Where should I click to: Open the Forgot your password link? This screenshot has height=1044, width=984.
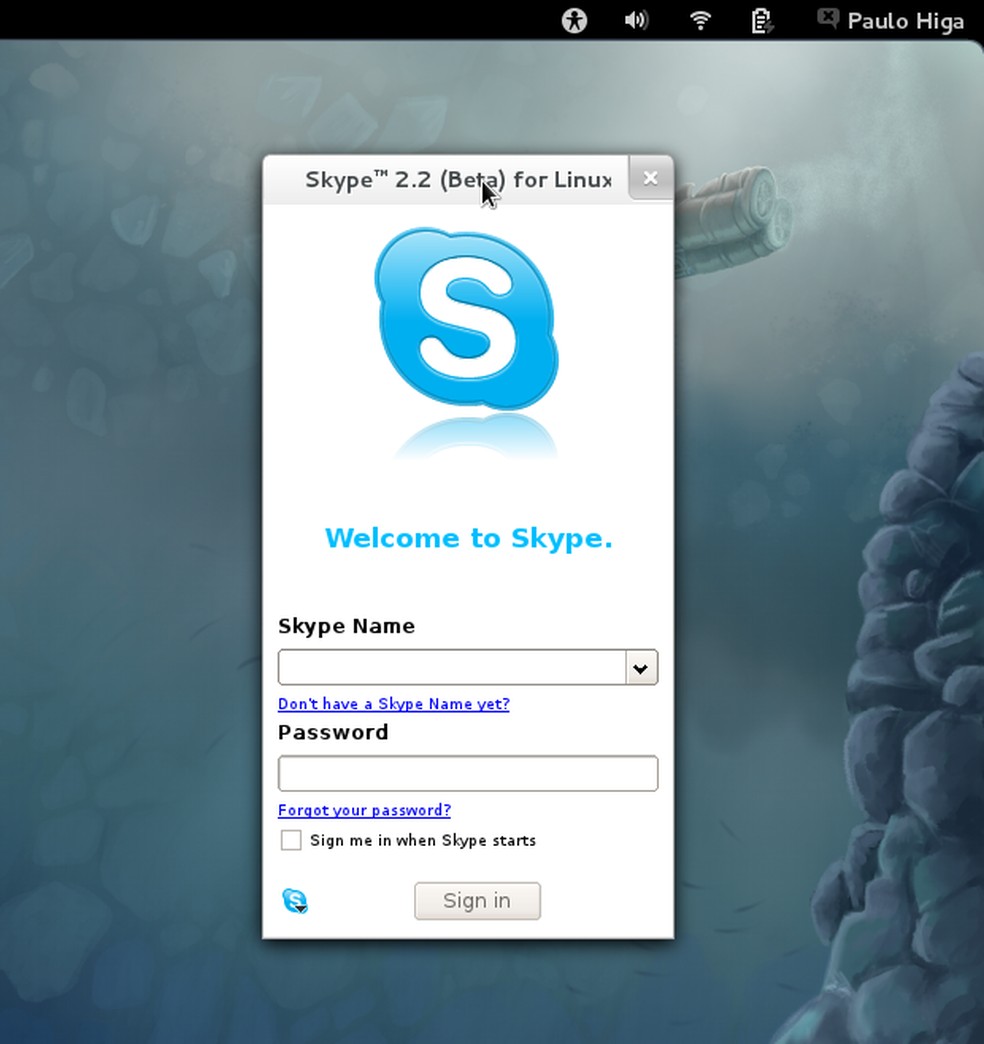click(x=364, y=810)
